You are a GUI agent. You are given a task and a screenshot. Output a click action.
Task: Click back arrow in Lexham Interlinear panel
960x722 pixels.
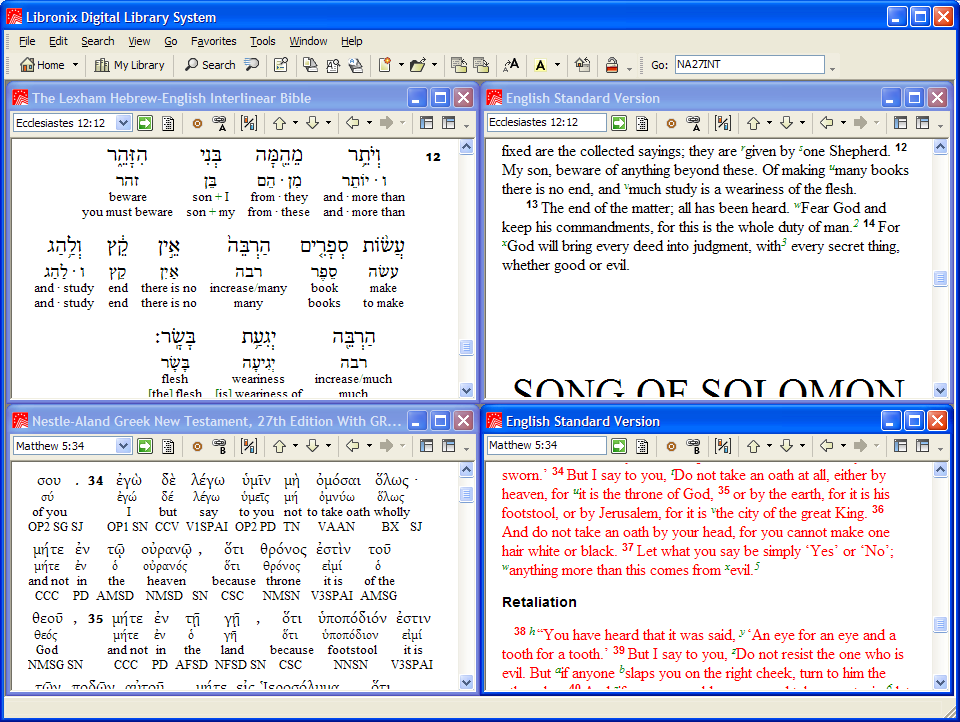pyautogui.click(x=352, y=123)
